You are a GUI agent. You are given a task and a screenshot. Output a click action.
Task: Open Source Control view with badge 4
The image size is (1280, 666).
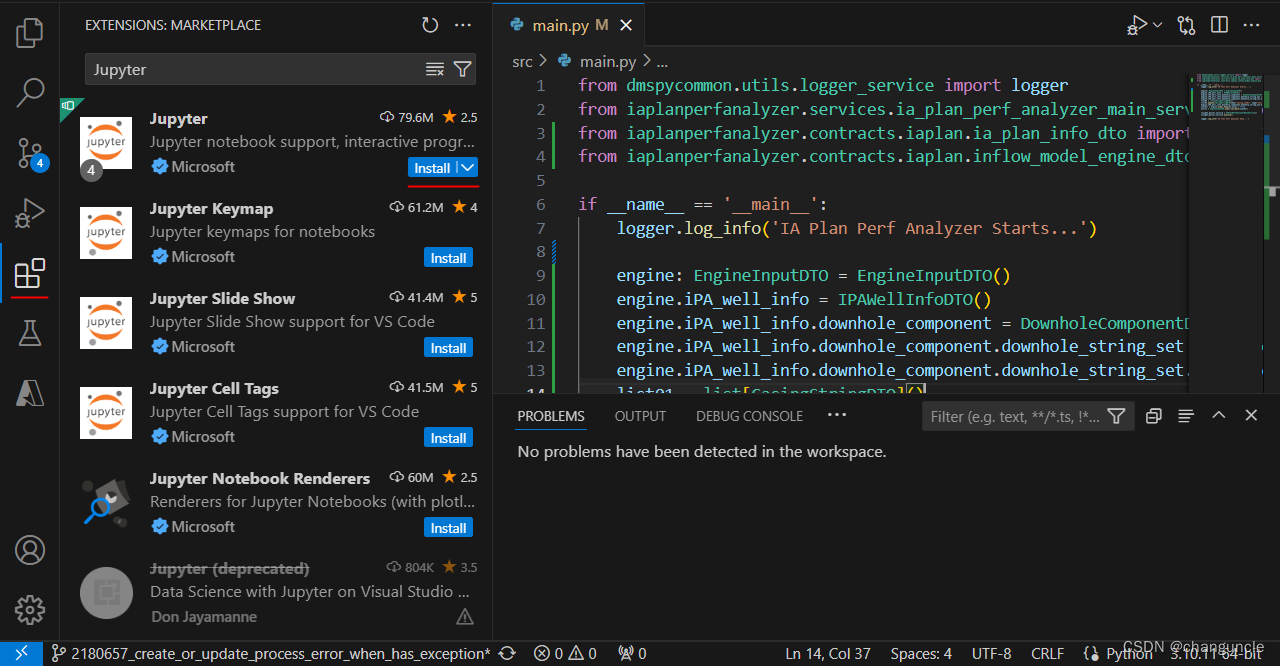tap(30, 153)
